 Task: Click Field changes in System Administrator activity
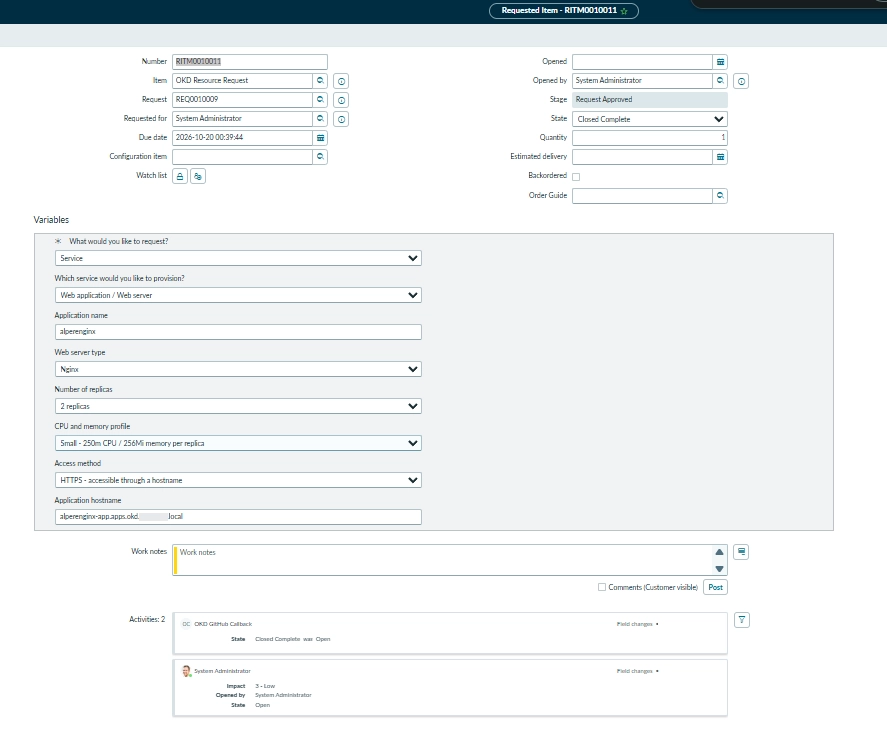(634, 671)
